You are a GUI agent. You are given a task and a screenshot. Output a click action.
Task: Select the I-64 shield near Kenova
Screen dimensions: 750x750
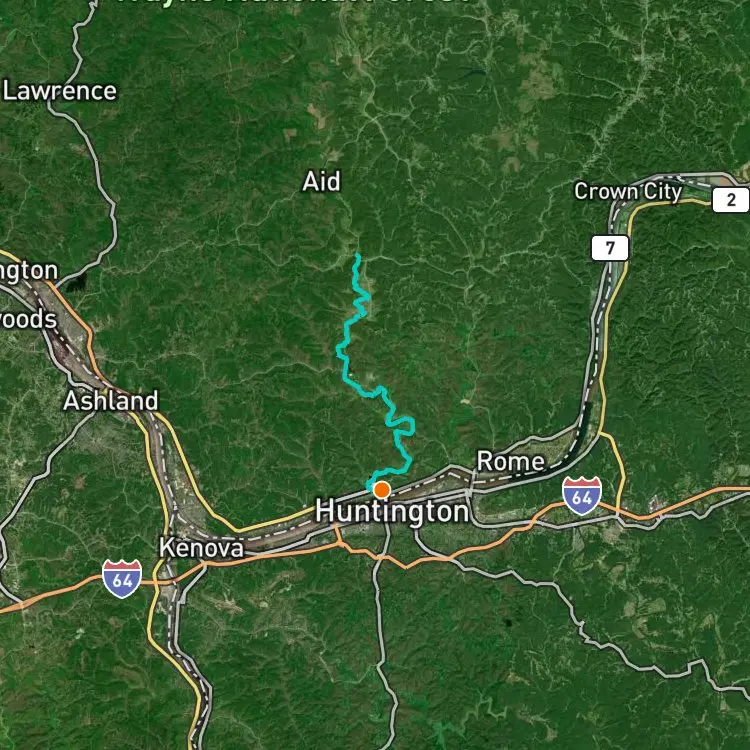(x=122, y=579)
